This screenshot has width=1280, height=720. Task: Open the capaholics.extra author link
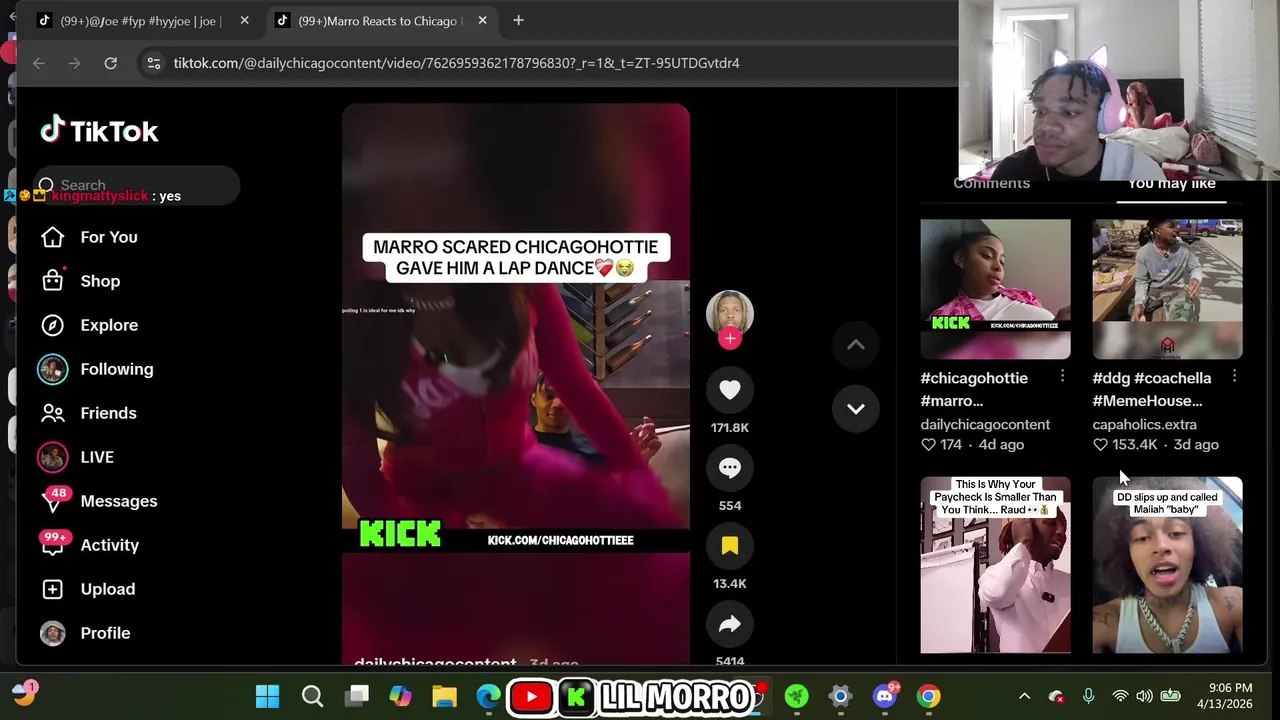click(x=1144, y=424)
